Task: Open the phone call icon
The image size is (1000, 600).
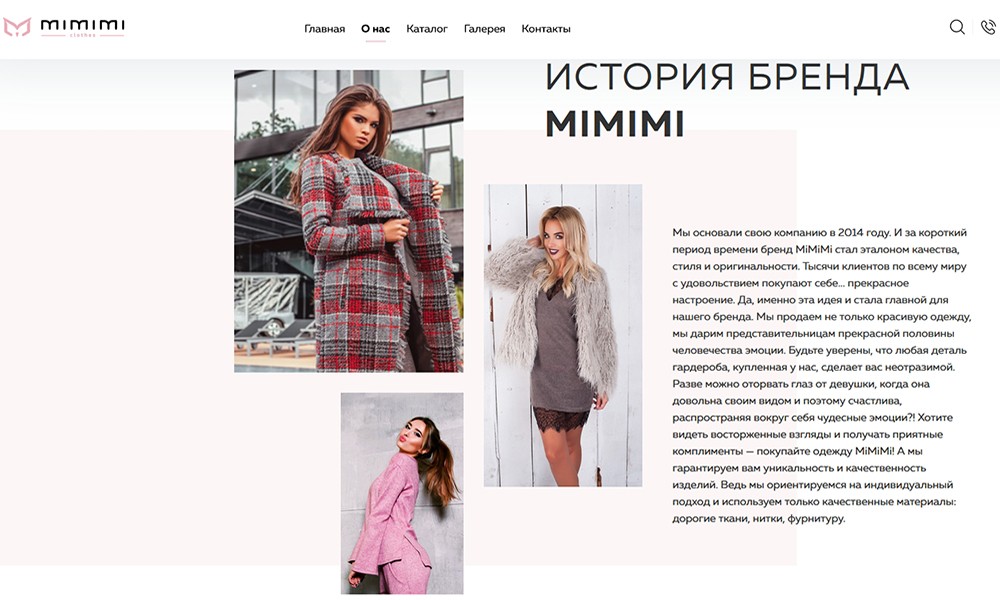Action: 988,27
